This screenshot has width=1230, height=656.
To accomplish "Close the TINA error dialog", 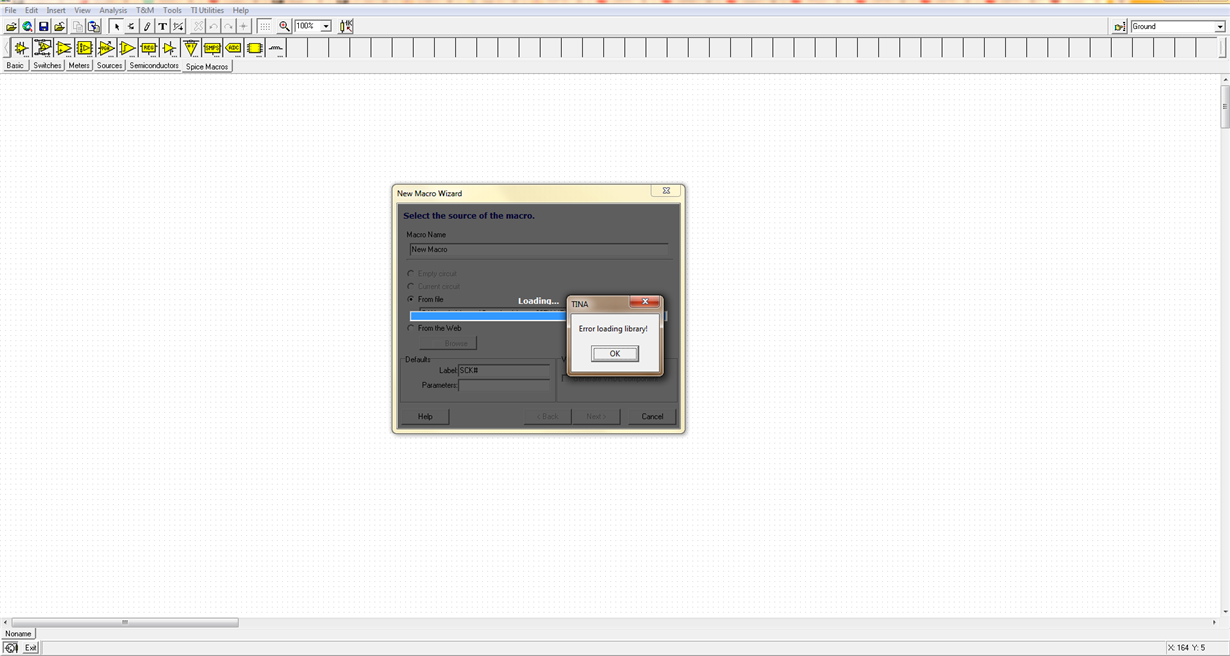I will (645, 302).
